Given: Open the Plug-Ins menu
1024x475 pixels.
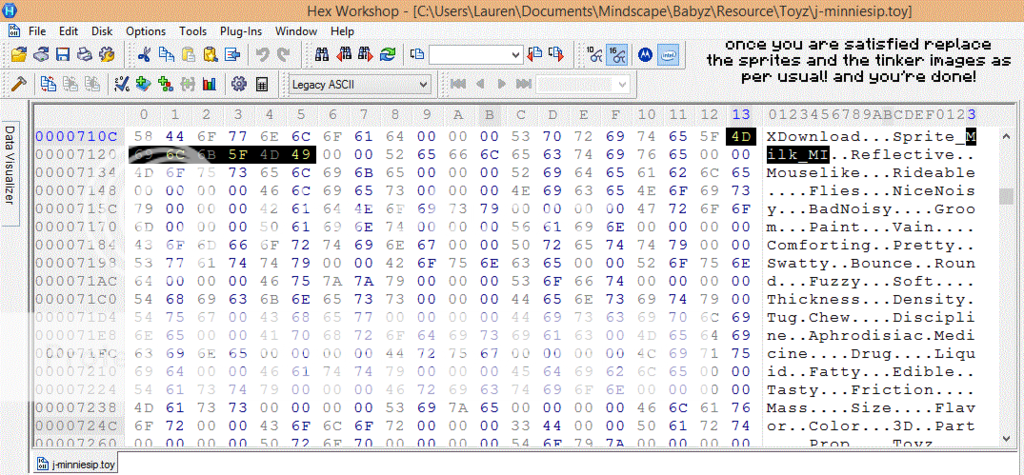Looking at the screenshot, I should pyautogui.click(x=241, y=31).
